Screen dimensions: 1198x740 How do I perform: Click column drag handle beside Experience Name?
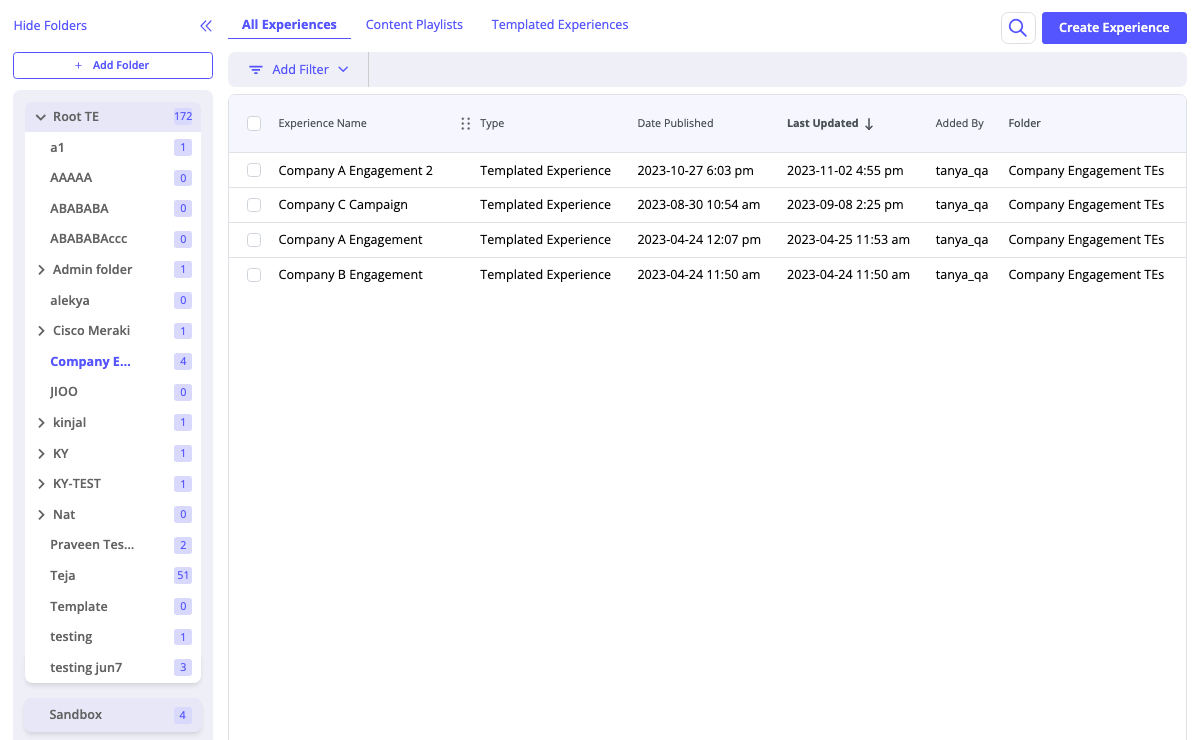click(x=465, y=124)
